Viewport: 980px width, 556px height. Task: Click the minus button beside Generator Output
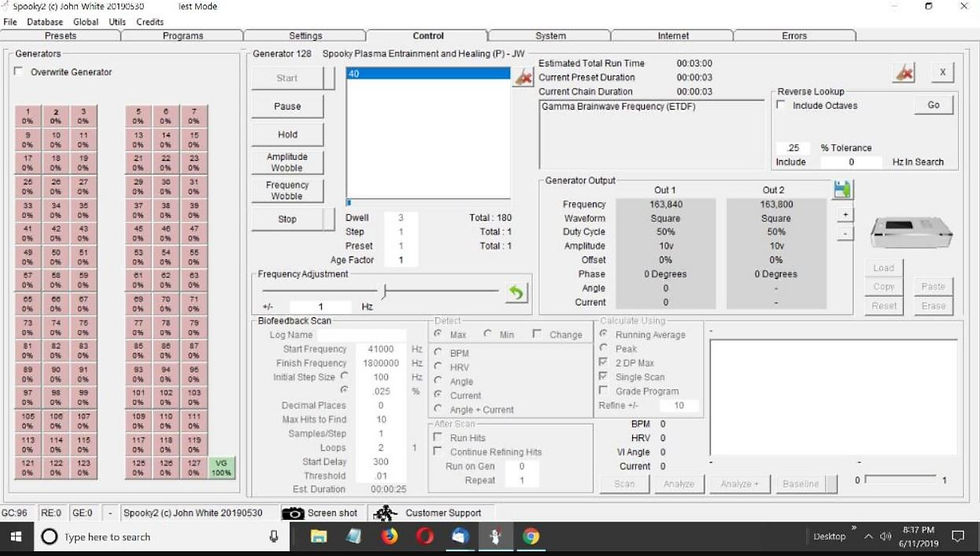(844, 233)
